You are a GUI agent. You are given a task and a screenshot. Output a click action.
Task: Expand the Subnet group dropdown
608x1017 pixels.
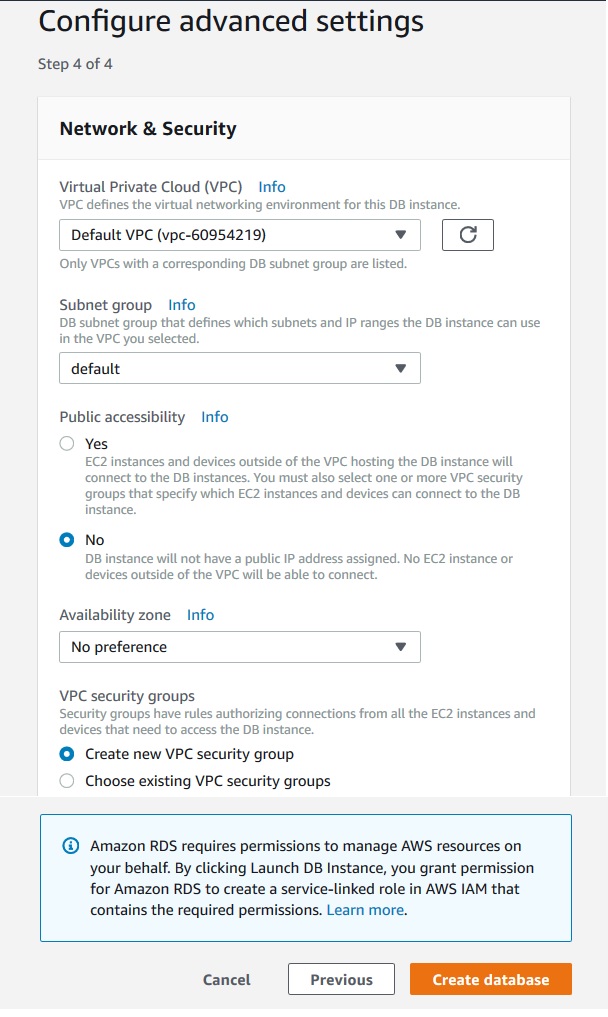(239, 368)
